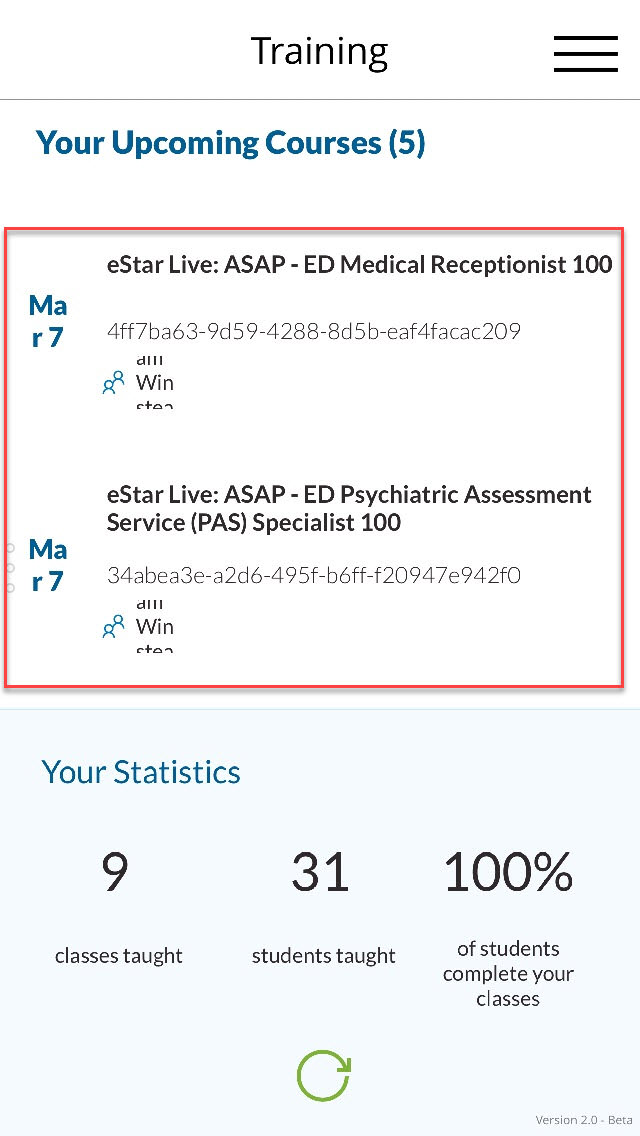Select Mar 7 date of Medical Receptionist course
This screenshot has width=640, height=1136.
(x=48, y=321)
